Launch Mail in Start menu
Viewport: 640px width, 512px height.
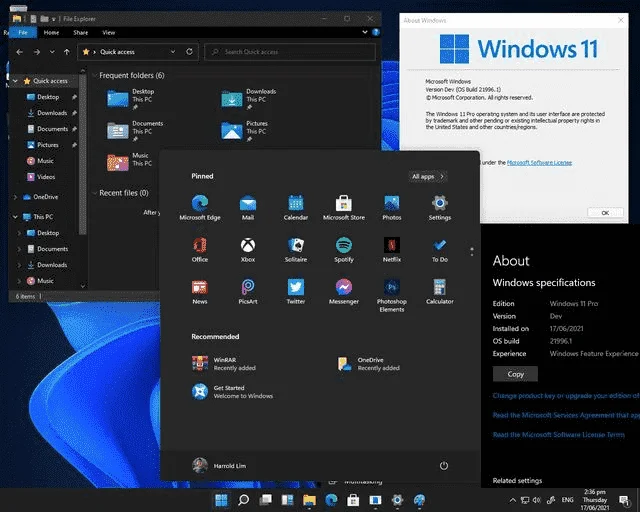tap(248, 208)
